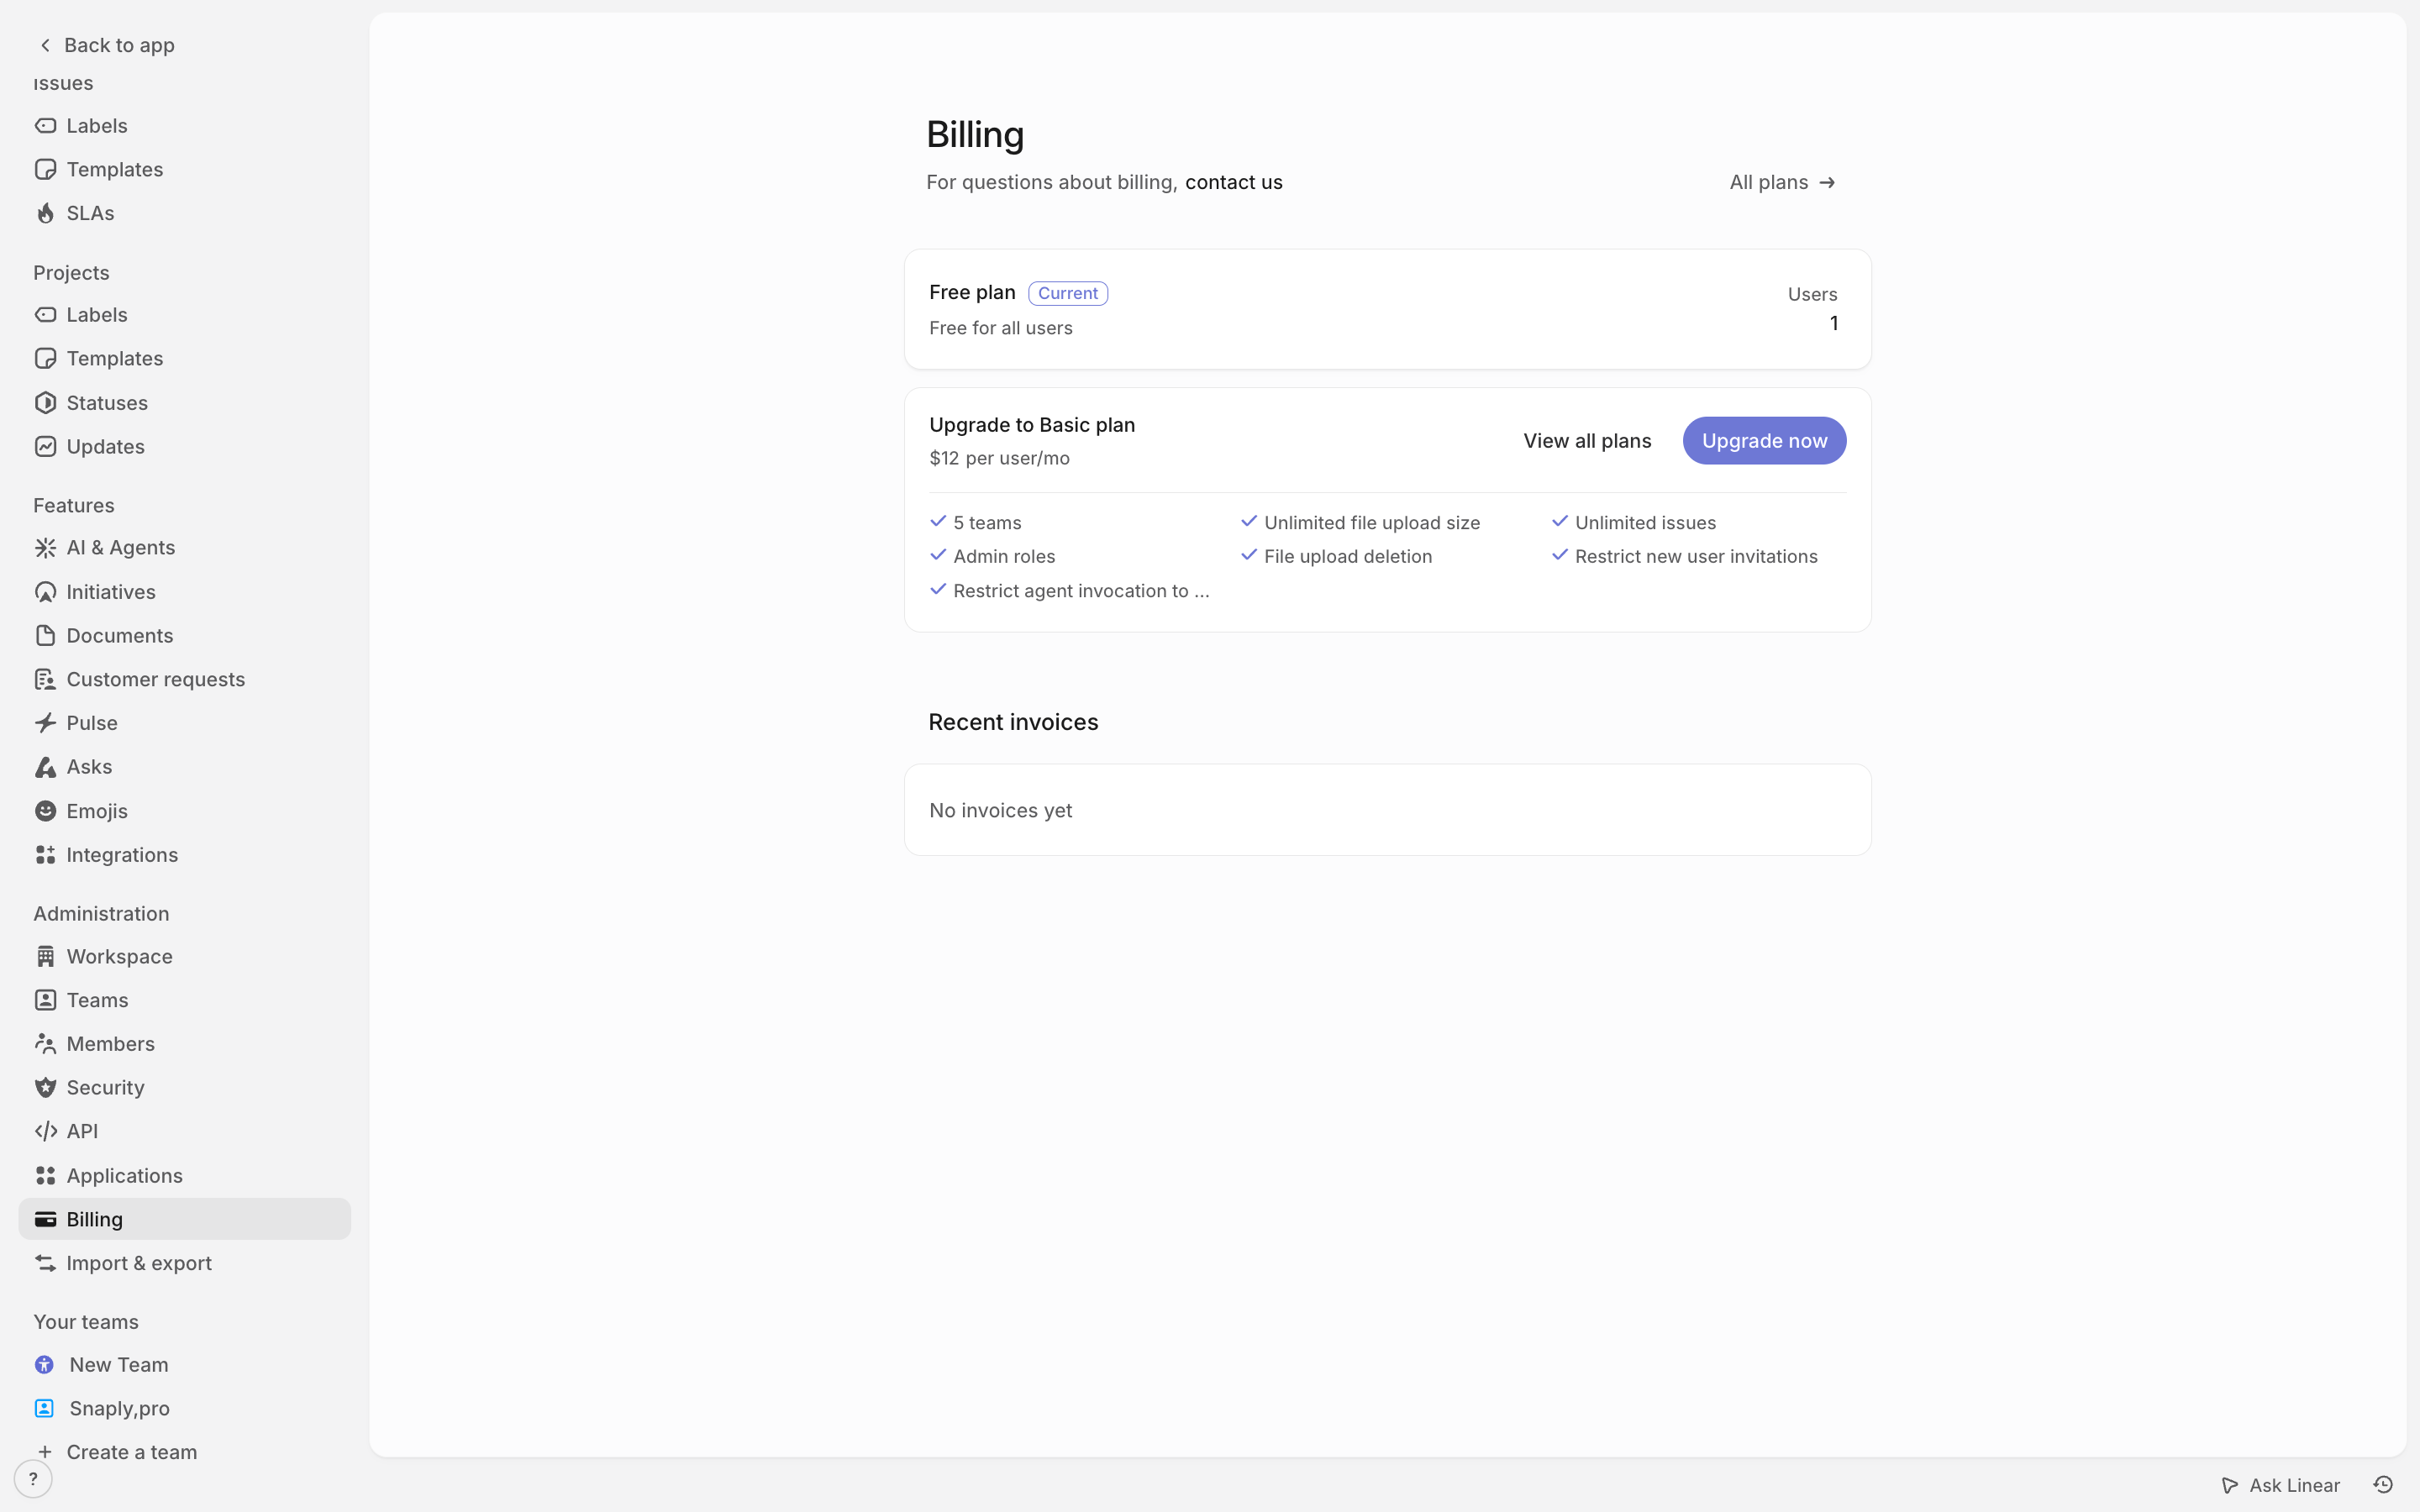Image resolution: width=2420 pixels, height=1512 pixels.
Task: Click the Projects Templates icon
Action: [x=45, y=358]
